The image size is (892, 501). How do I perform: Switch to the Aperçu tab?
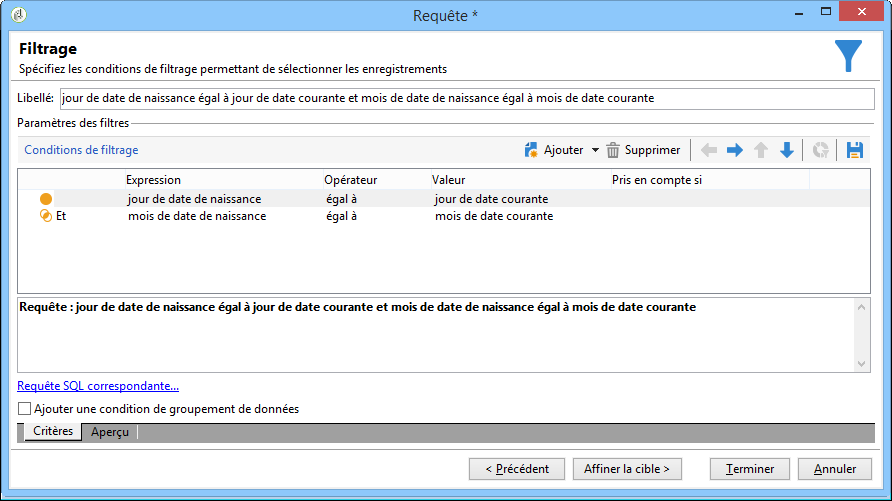click(110, 432)
